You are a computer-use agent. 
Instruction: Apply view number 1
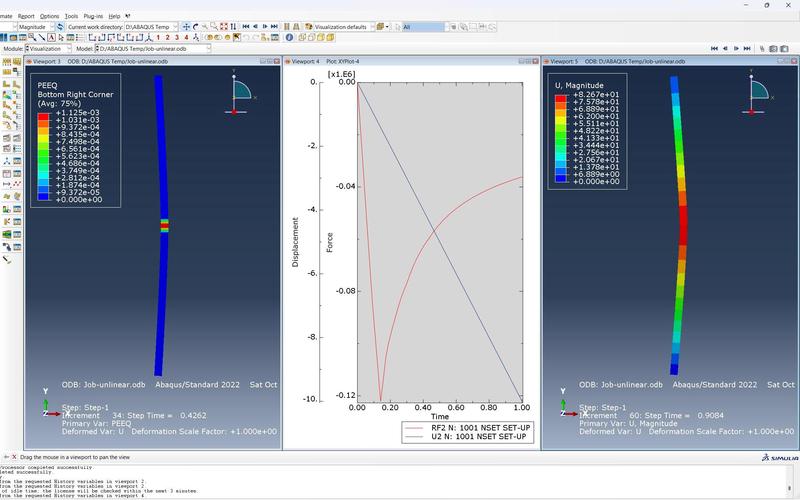(x=158, y=37)
